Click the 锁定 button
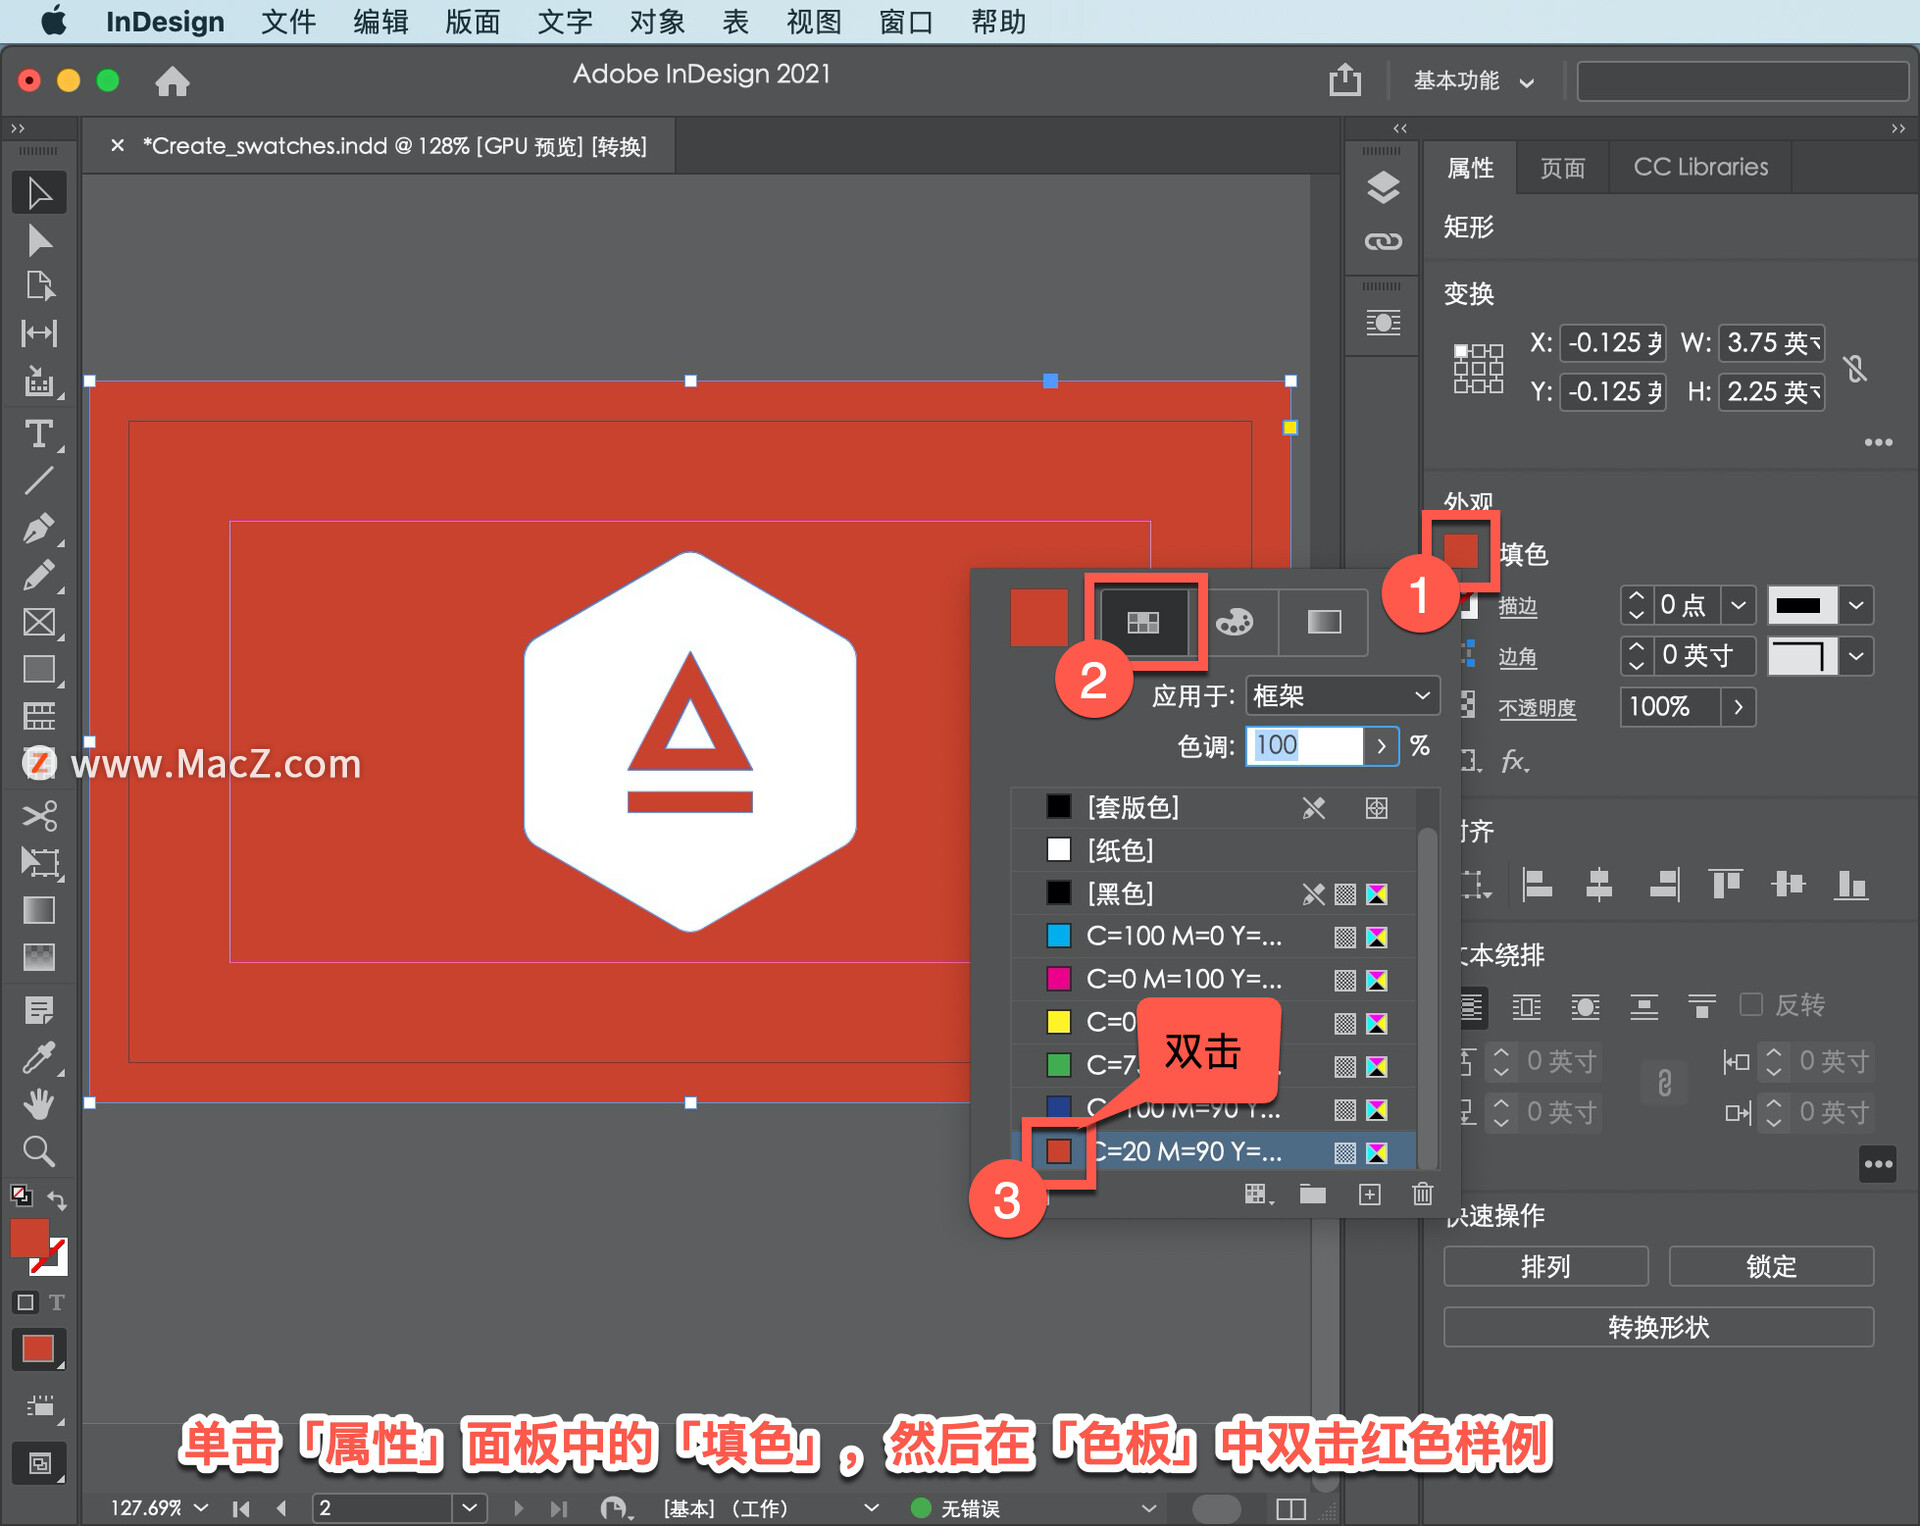This screenshot has height=1526, width=1920. pyautogui.click(x=1770, y=1267)
